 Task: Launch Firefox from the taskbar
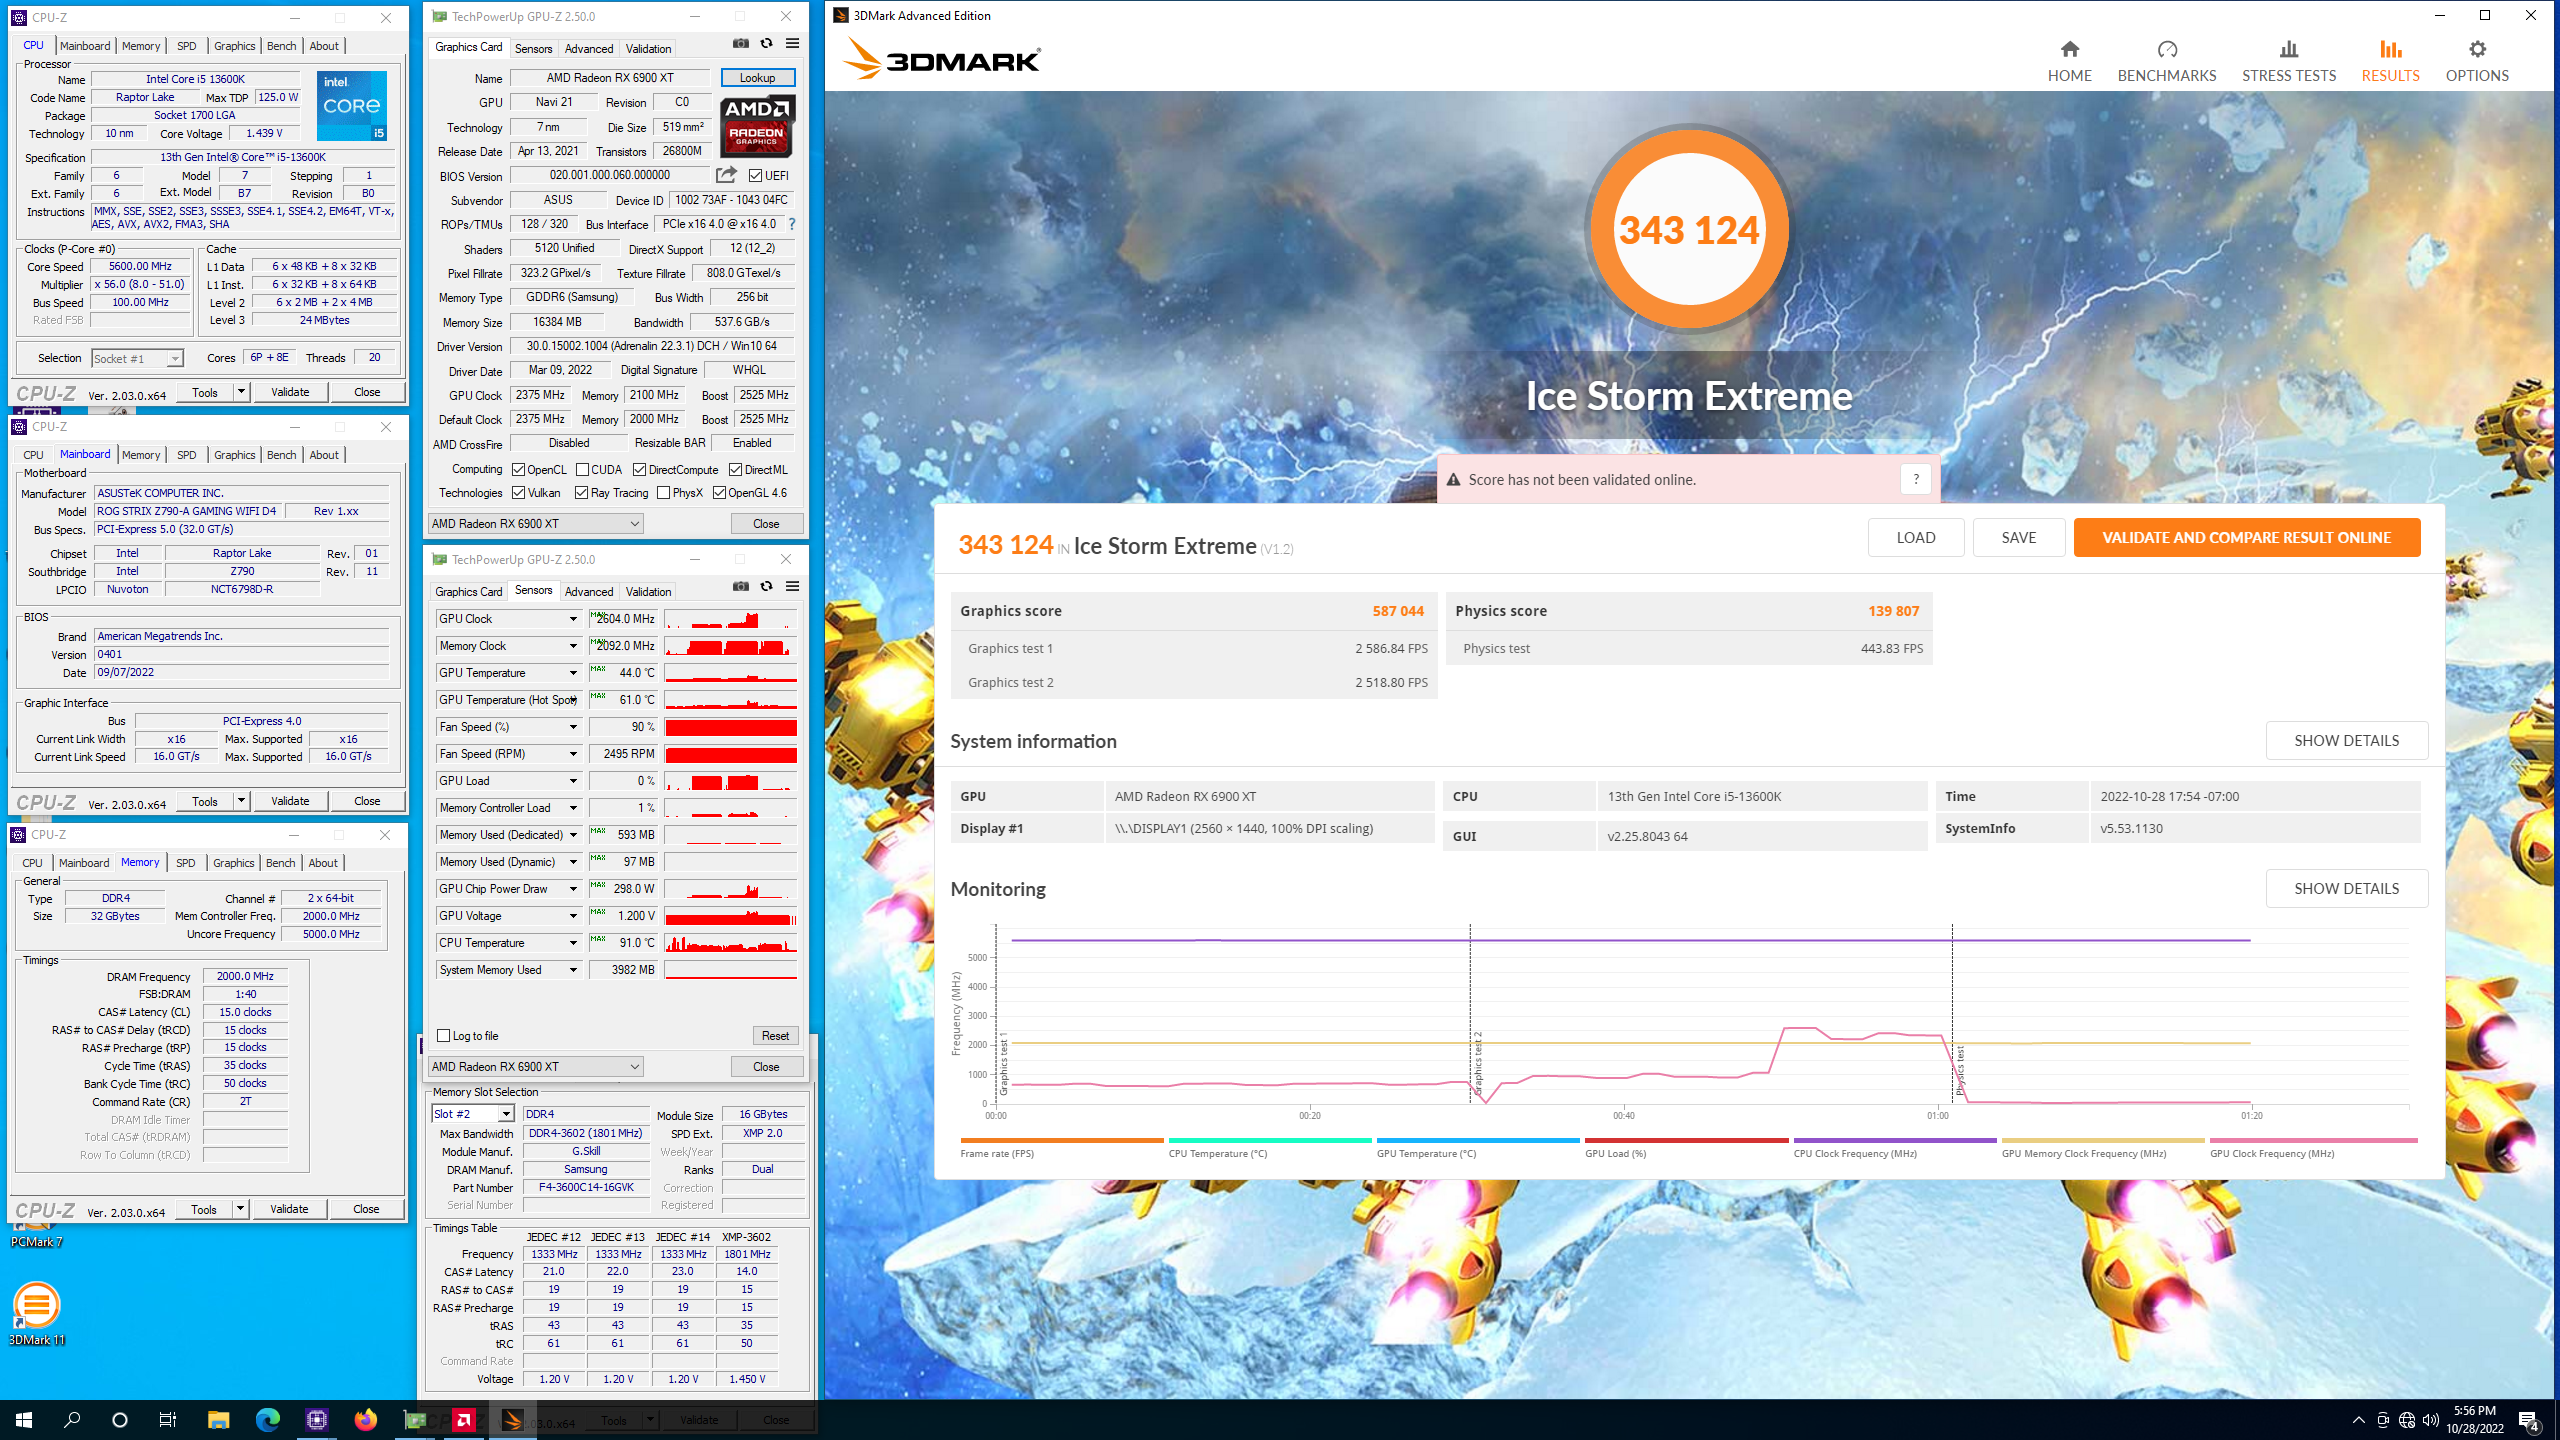coord(365,1420)
